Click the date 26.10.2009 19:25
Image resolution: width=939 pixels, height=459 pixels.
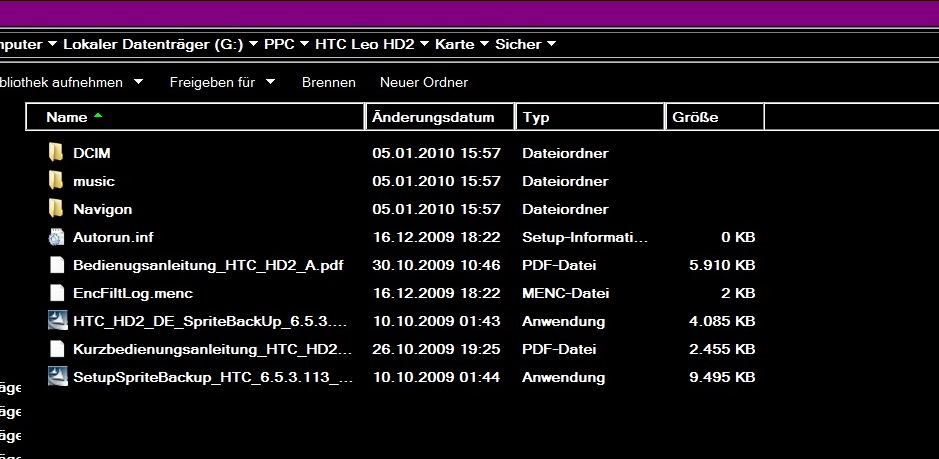click(436, 349)
